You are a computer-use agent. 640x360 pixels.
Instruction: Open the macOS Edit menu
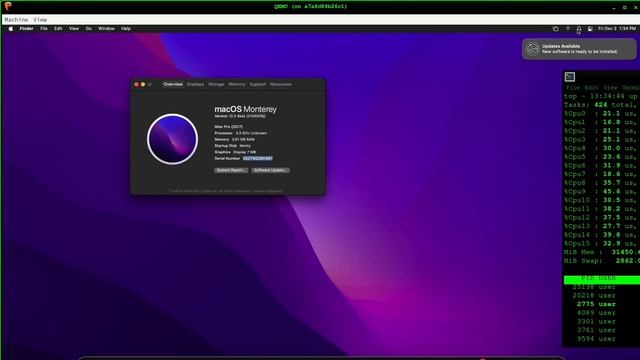coord(58,29)
